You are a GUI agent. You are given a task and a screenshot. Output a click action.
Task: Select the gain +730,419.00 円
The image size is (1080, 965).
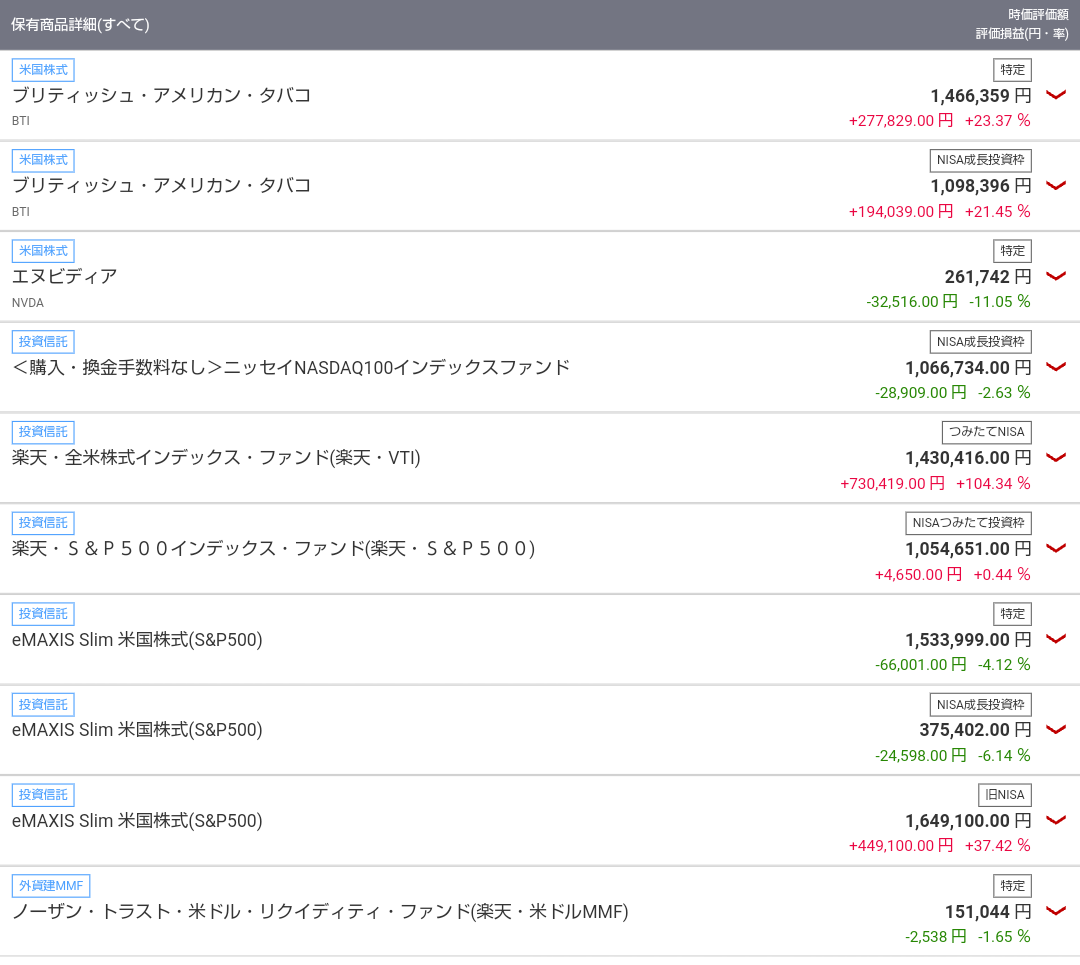(893, 484)
